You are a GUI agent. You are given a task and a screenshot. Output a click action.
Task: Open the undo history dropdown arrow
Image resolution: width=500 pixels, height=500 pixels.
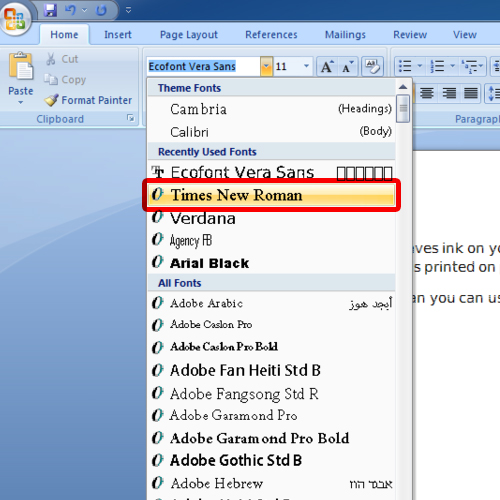85,10
